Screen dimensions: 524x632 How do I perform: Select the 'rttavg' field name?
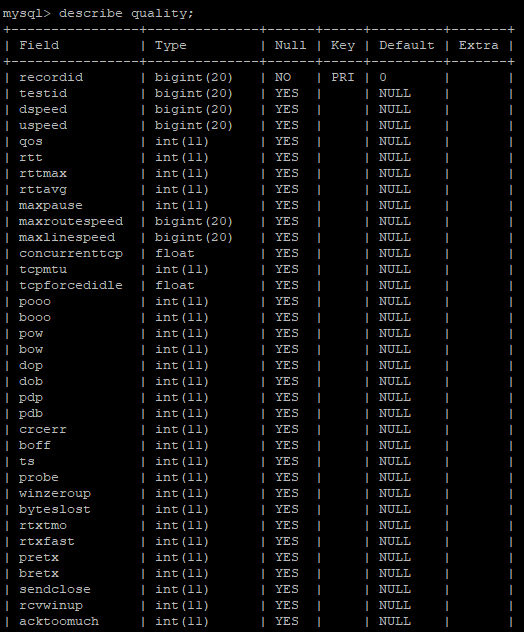pyautogui.click(x=43, y=189)
